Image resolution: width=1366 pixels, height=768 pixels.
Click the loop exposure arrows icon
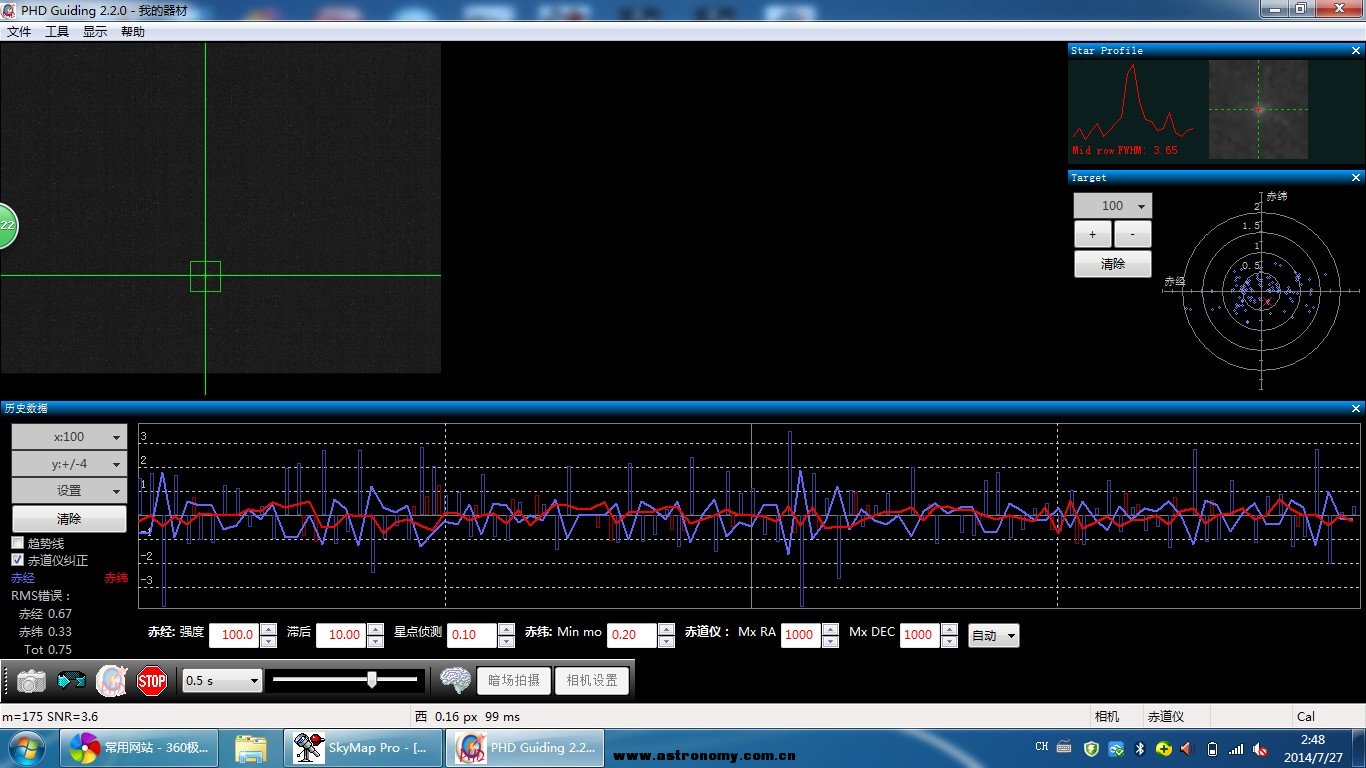pos(72,681)
